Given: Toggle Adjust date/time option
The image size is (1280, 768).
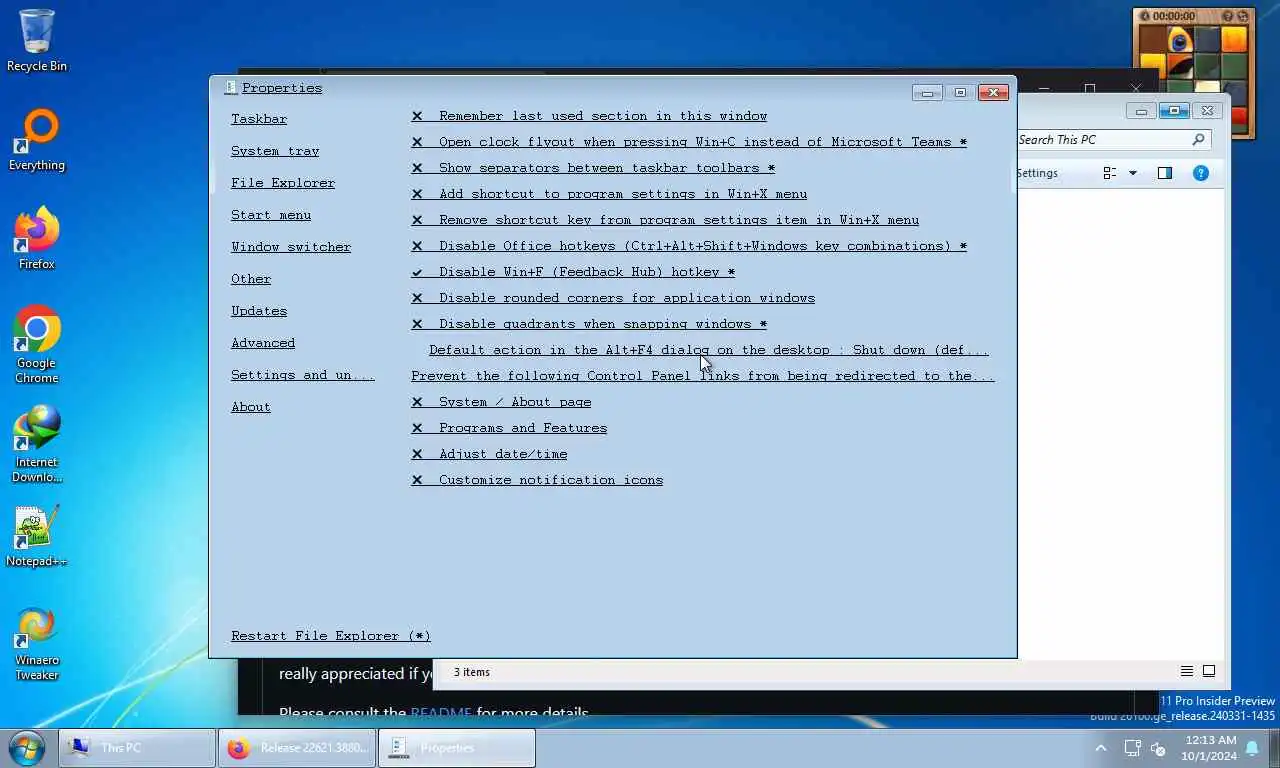Looking at the screenshot, I should pyautogui.click(x=489, y=454).
